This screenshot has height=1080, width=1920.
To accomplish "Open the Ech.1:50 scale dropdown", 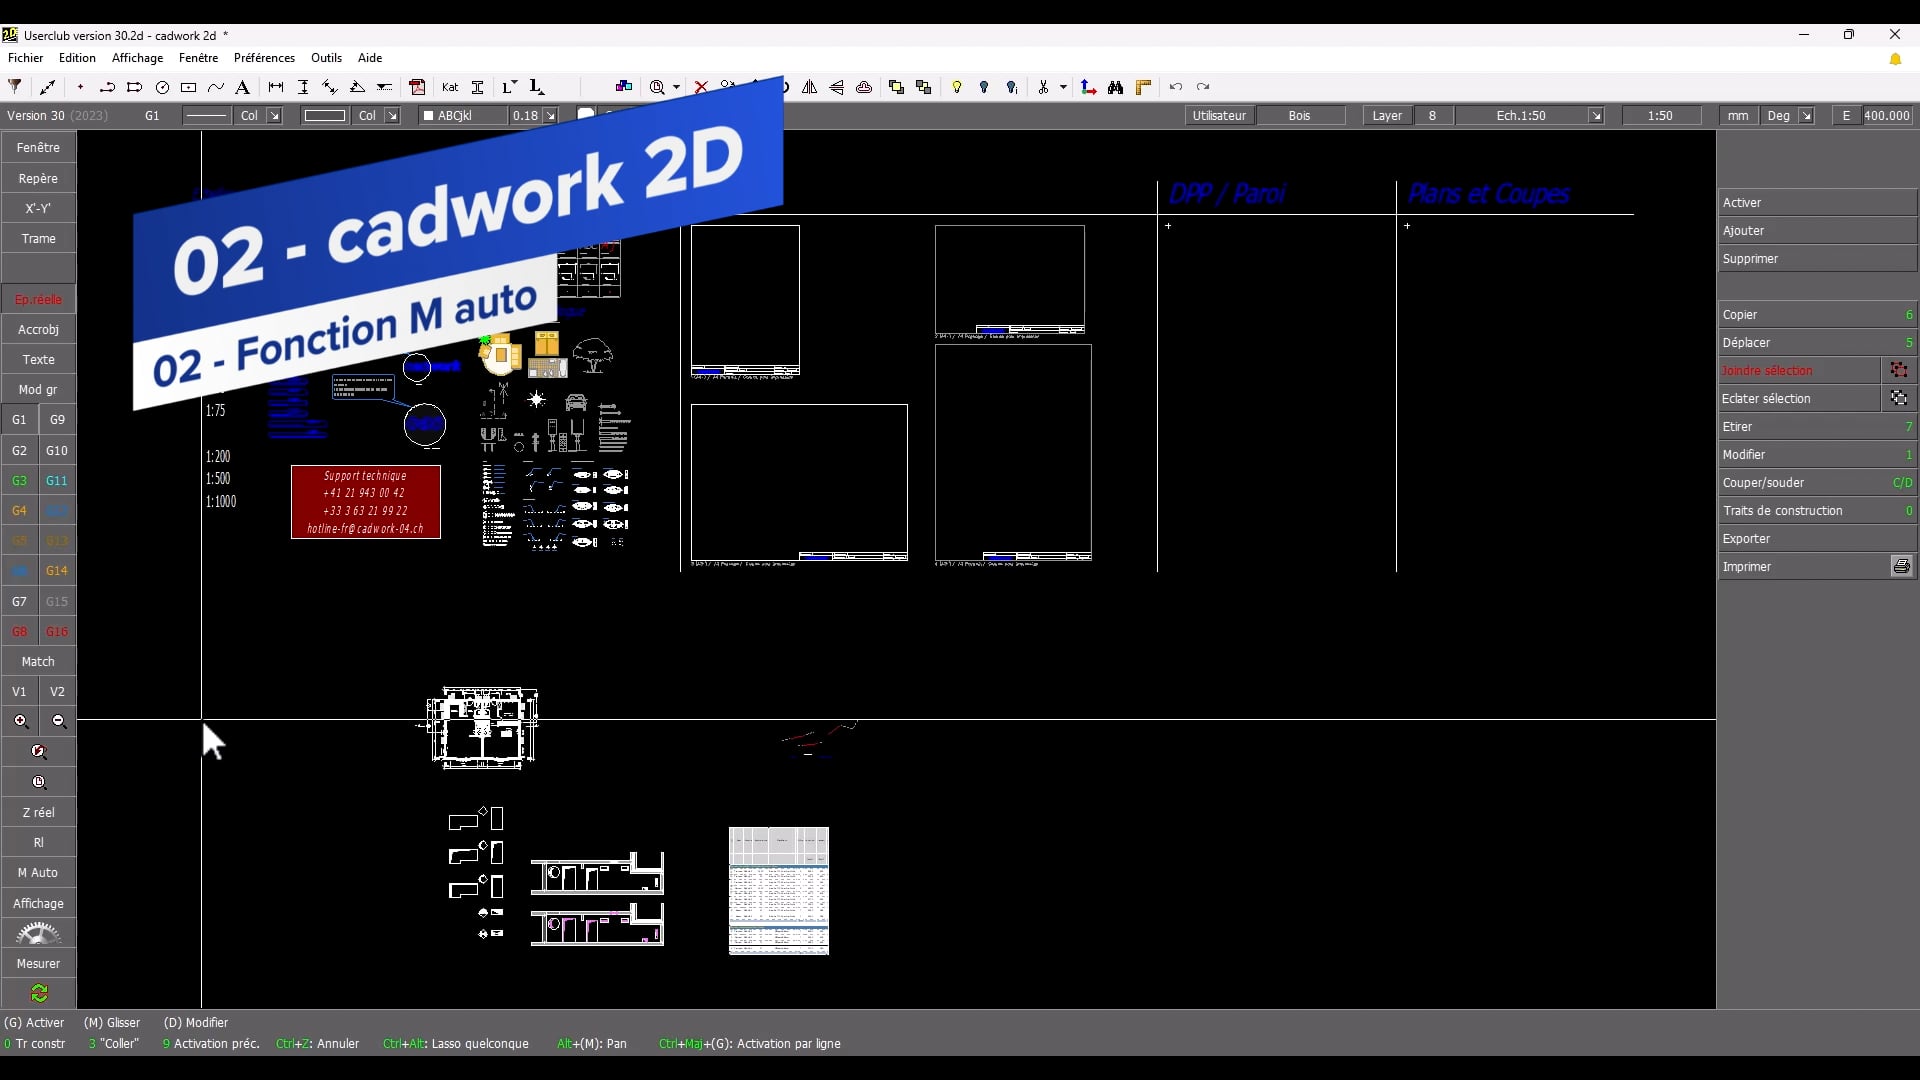I will pyautogui.click(x=1596, y=116).
